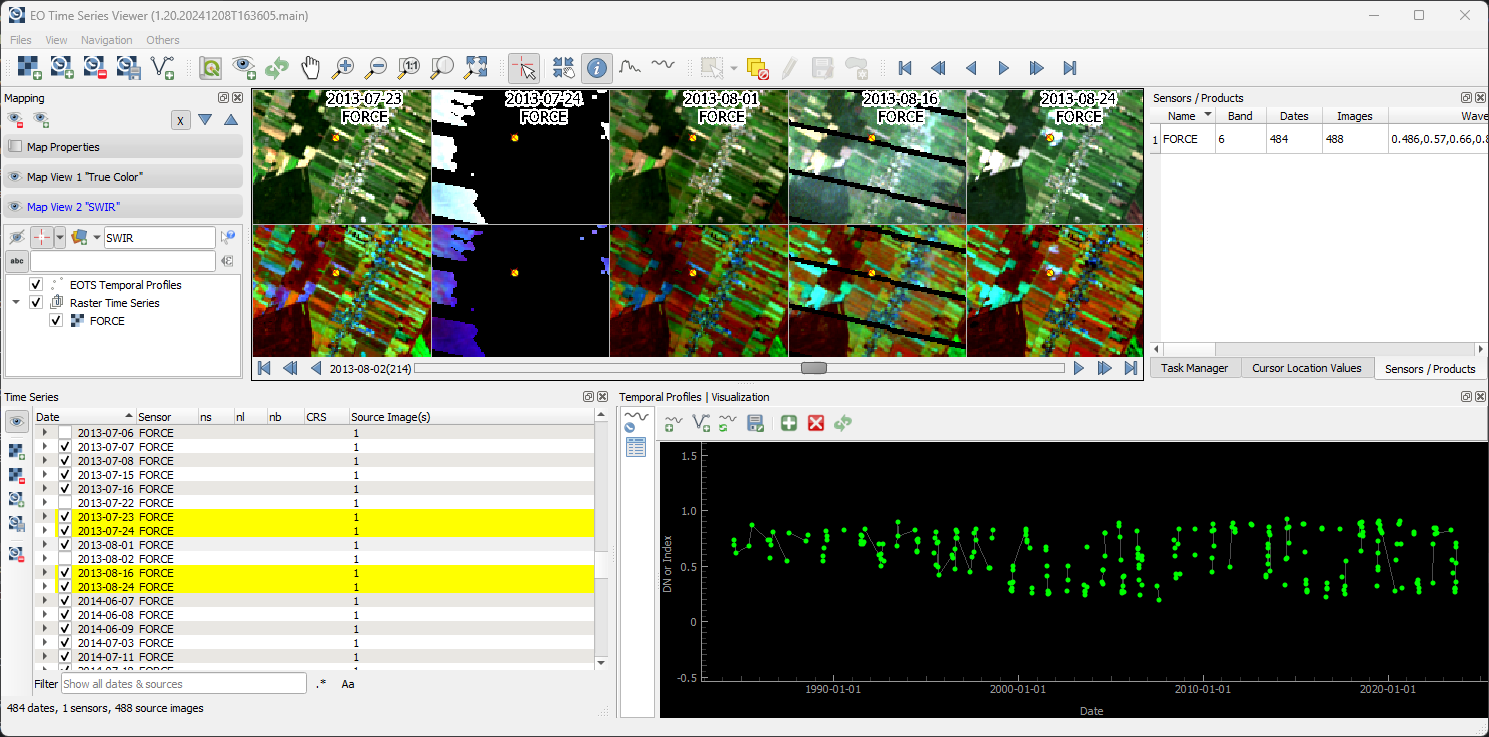1489x737 pixels.
Task: Open the Navigation menu
Action: (x=107, y=40)
